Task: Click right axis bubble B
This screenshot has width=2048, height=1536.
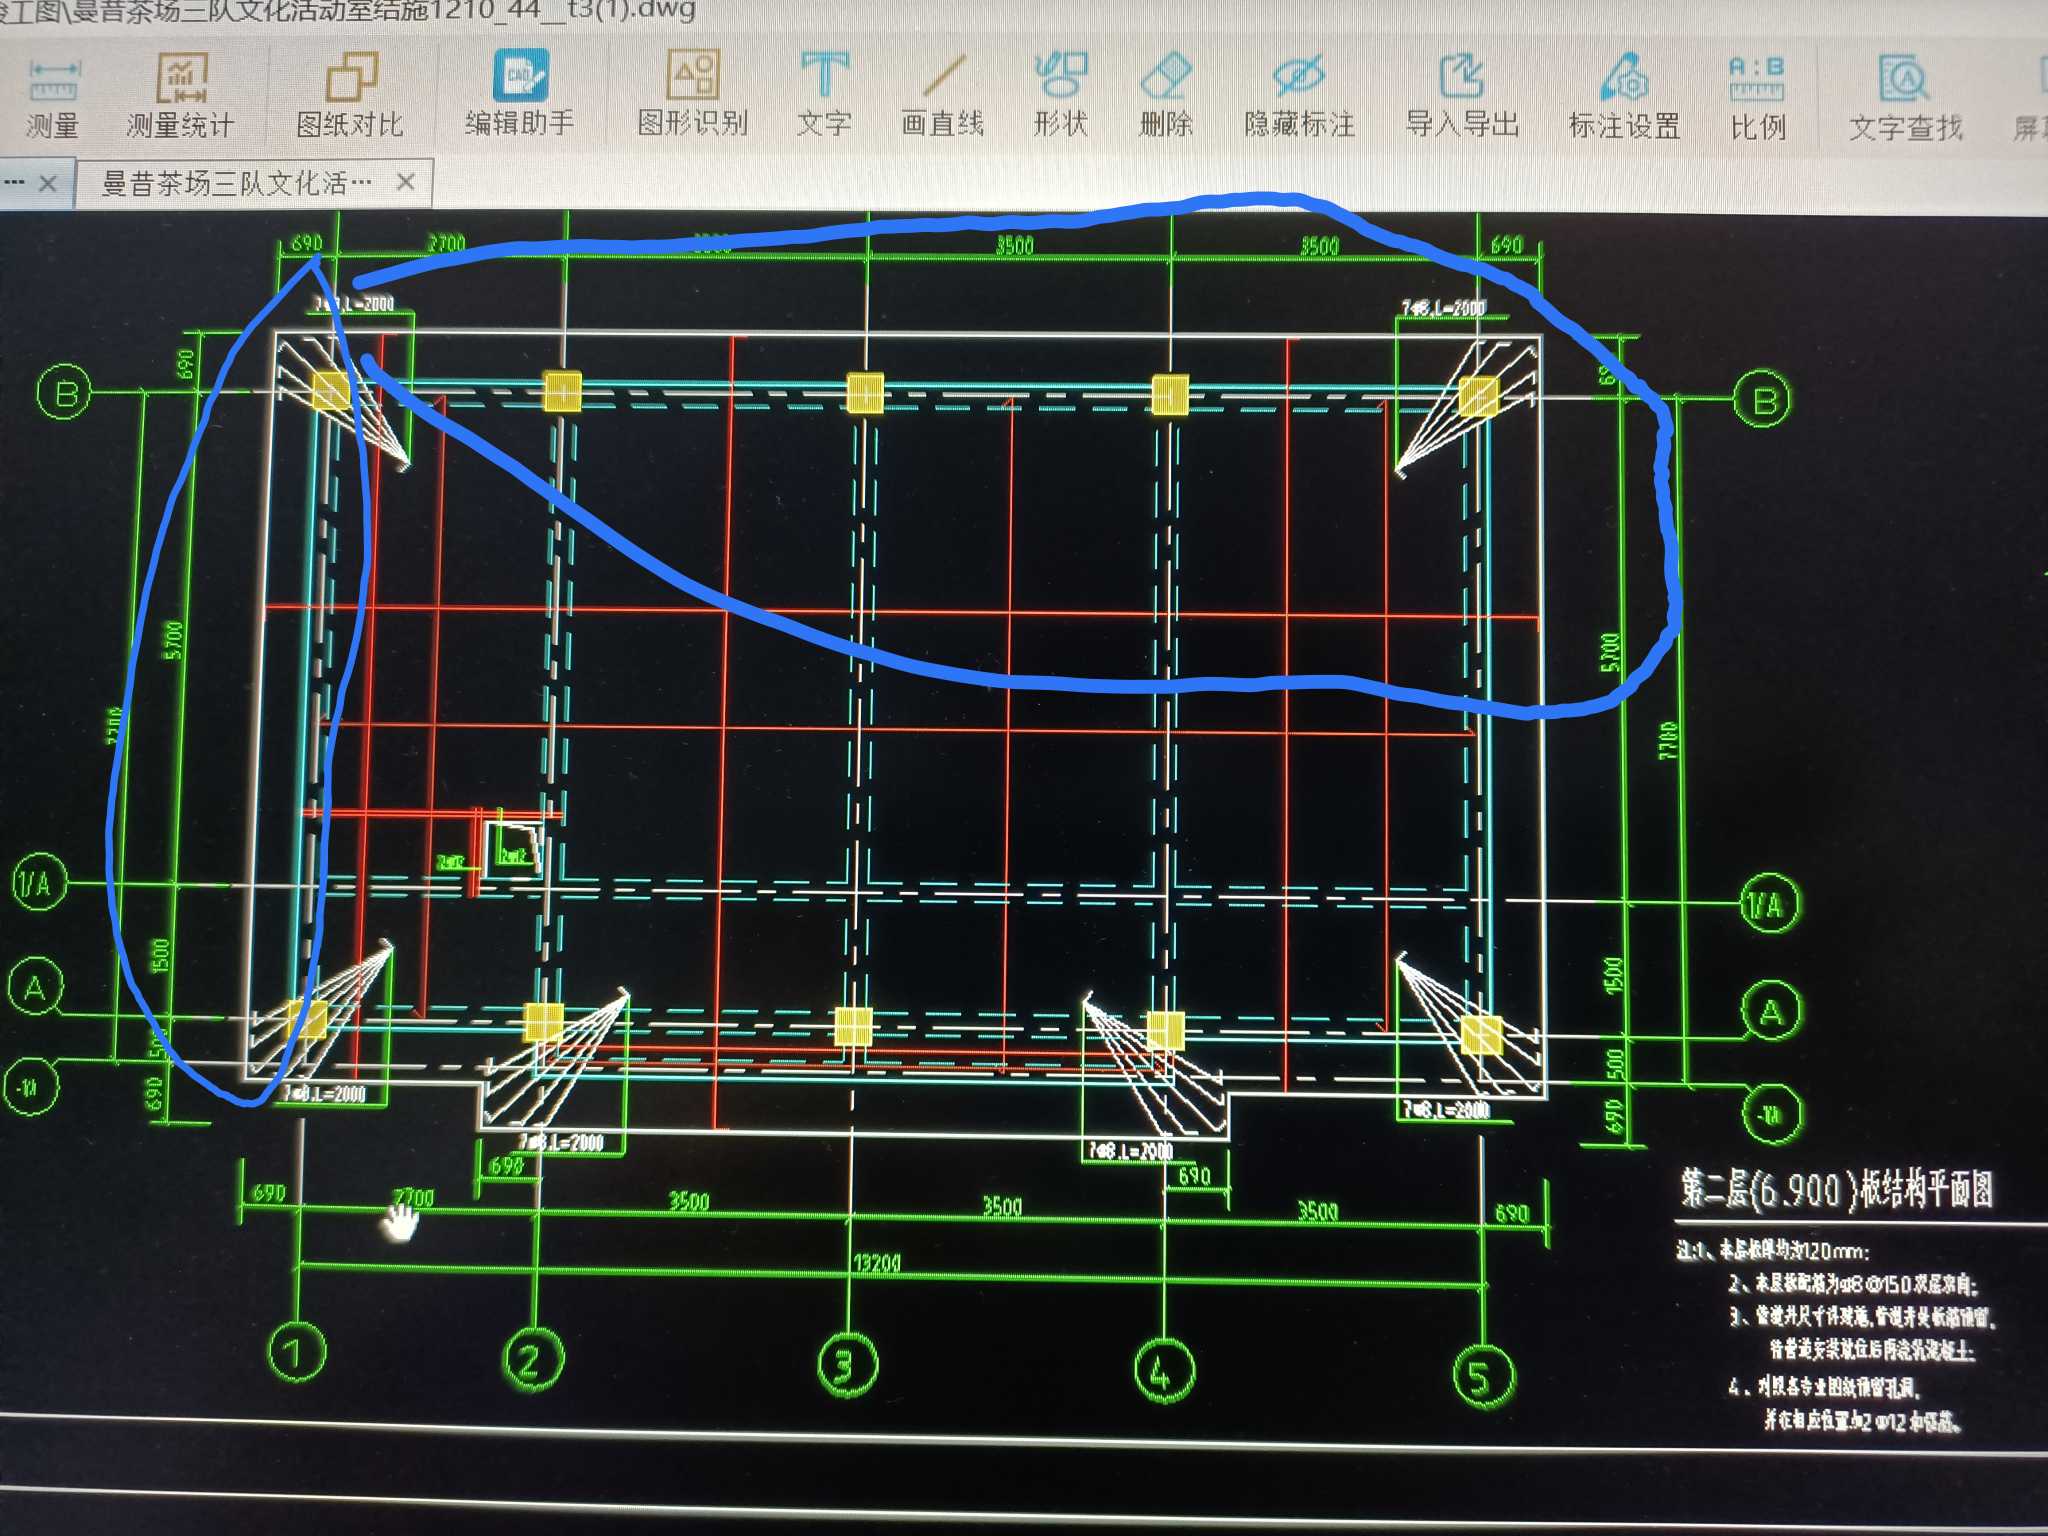Action: click(x=1762, y=399)
